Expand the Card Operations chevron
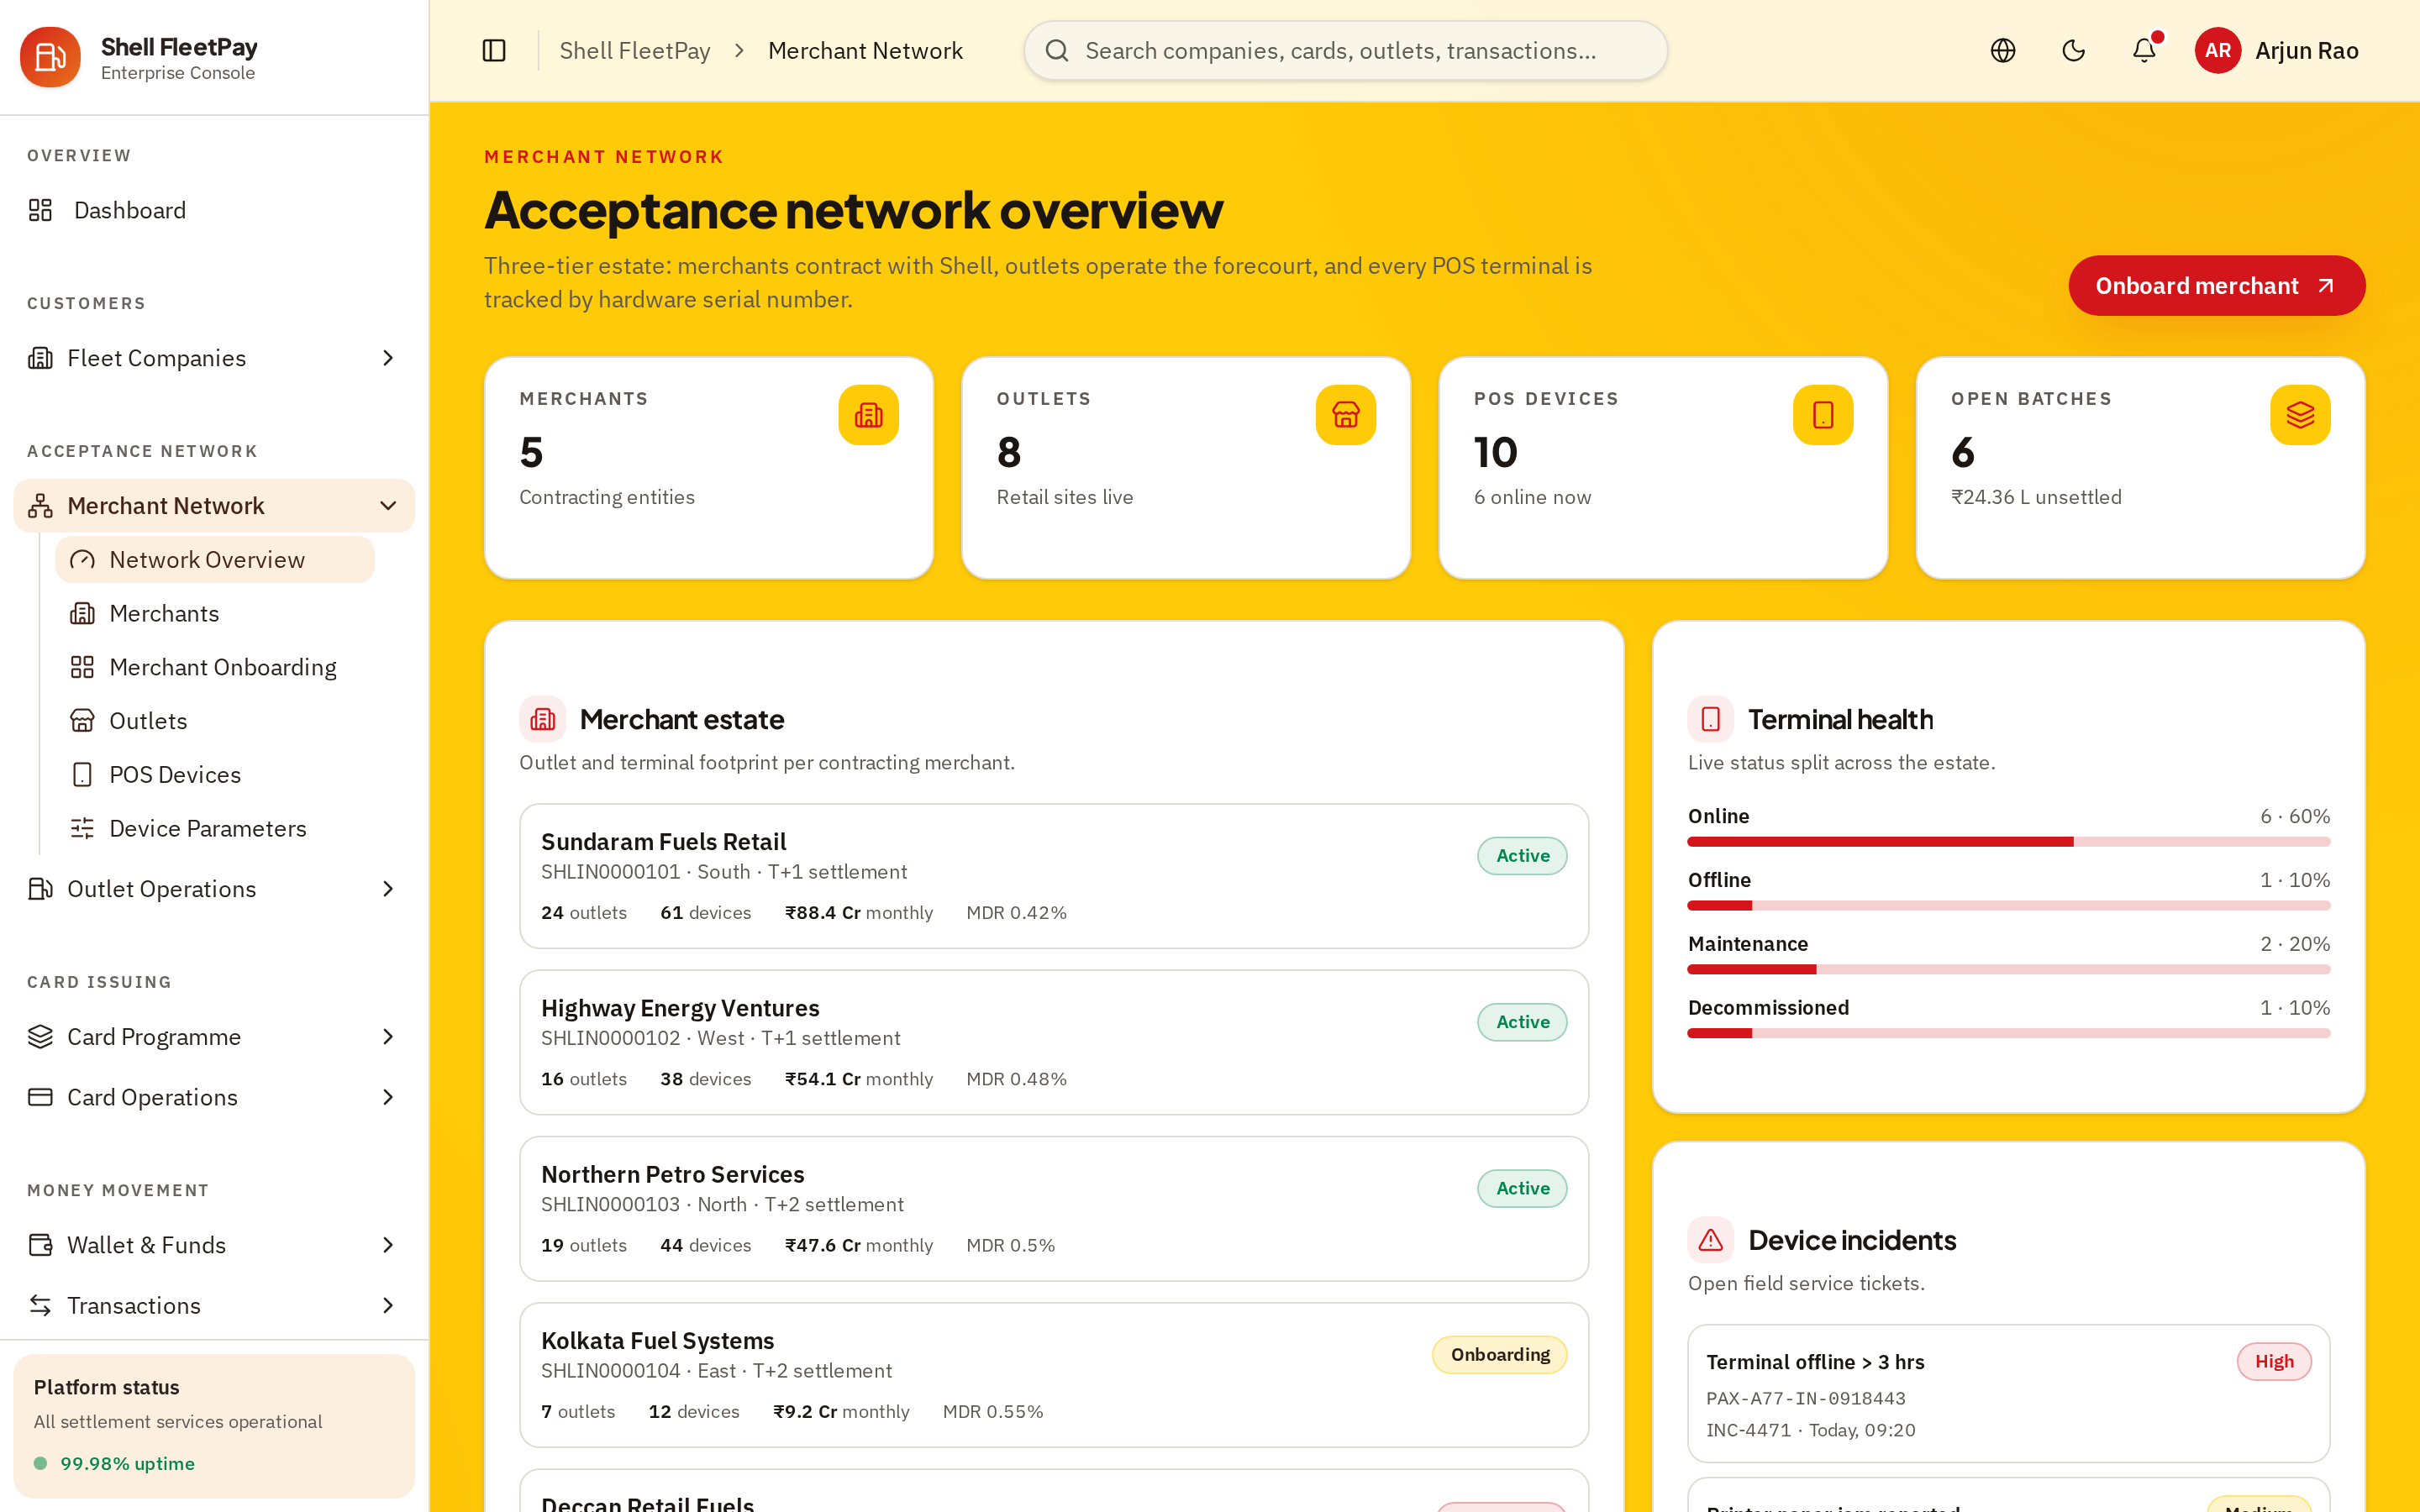Screen dimensions: 2420x1512 388,1097
